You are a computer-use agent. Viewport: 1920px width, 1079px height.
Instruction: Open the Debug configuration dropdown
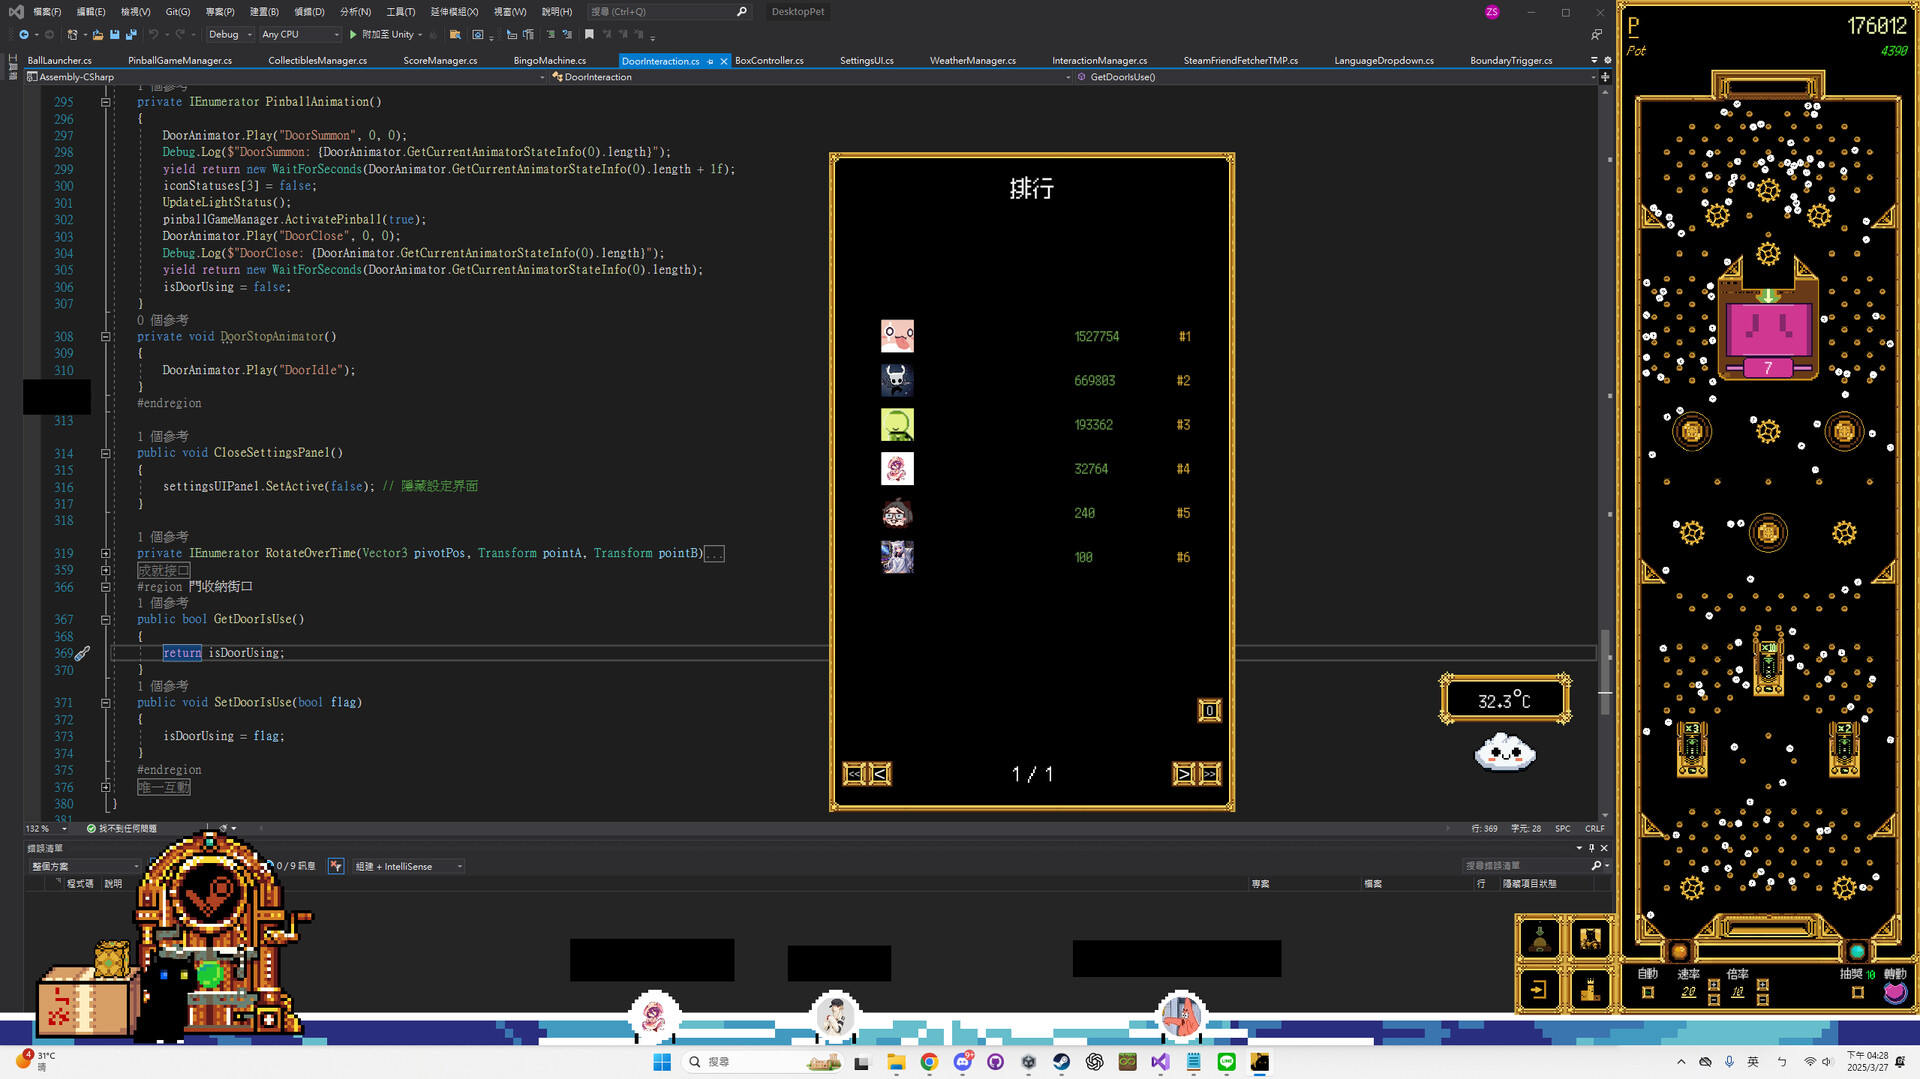click(x=230, y=35)
